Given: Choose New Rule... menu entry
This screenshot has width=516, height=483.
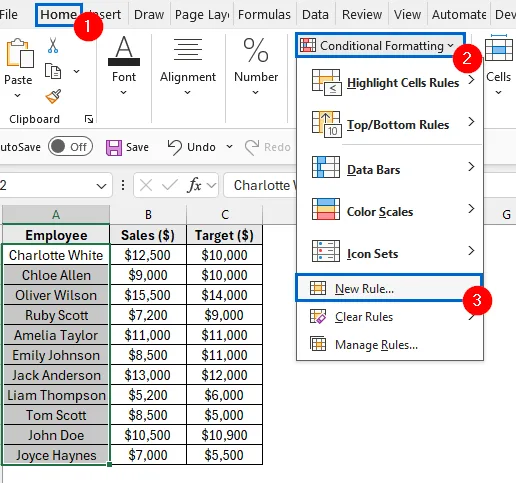Looking at the screenshot, I should [x=389, y=288].
